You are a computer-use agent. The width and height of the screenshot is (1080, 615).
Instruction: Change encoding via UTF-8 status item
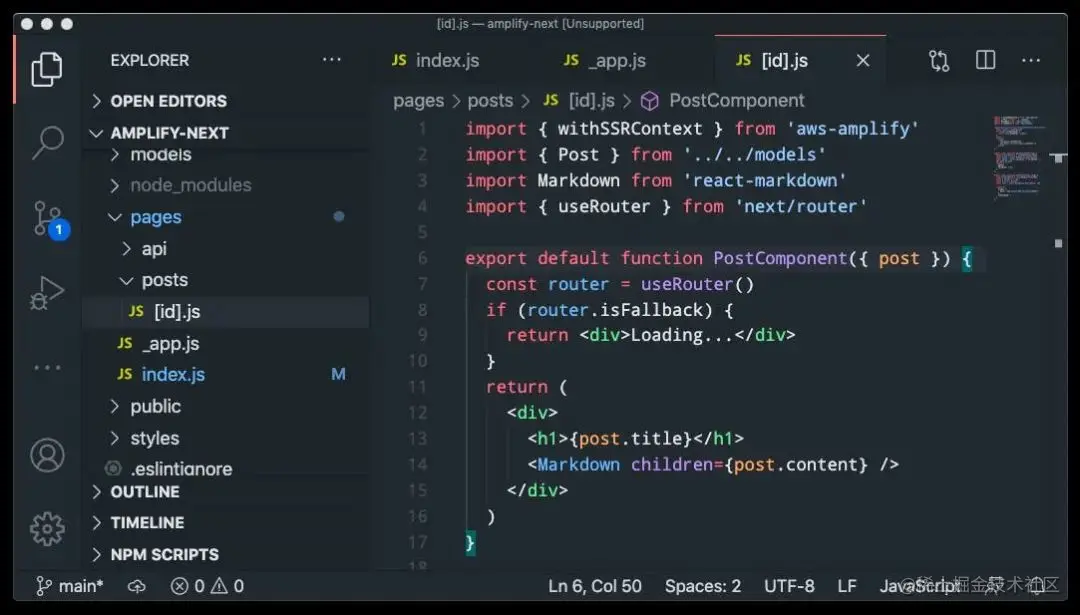tap(789, 586)
